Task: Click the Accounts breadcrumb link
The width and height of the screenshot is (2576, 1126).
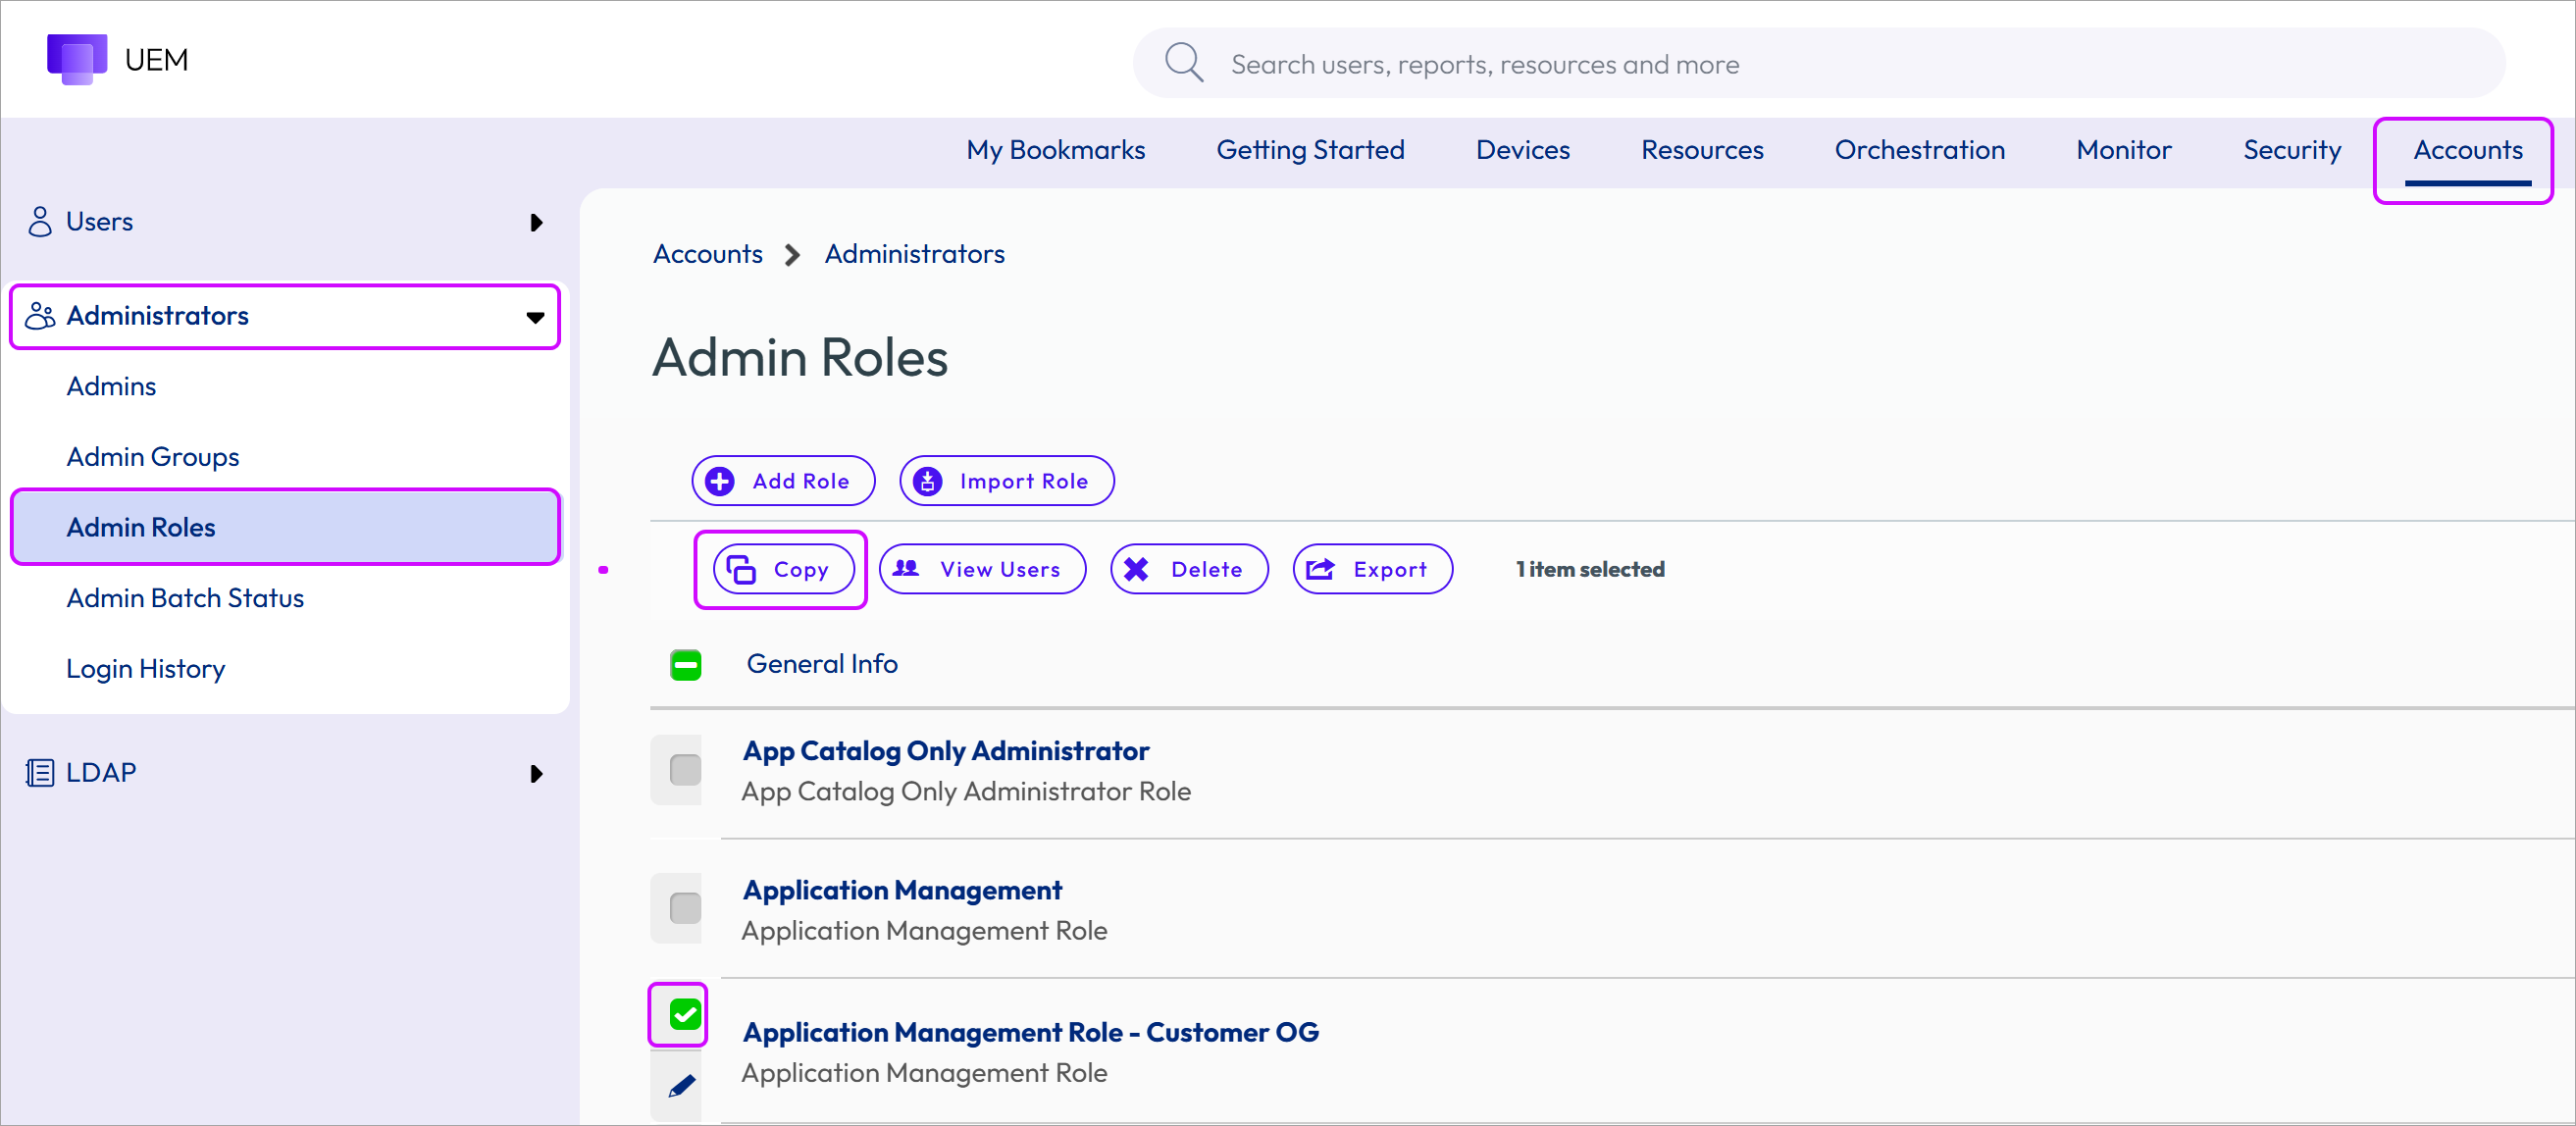Action: [x=707, y=254]
